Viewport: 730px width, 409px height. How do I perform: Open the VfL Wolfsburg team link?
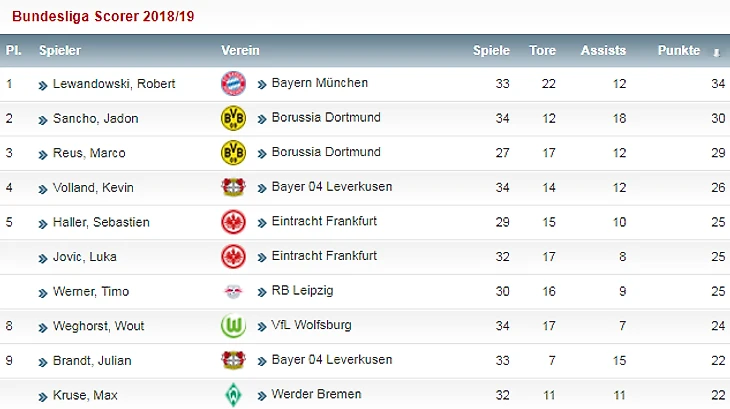tap(311, 325)
